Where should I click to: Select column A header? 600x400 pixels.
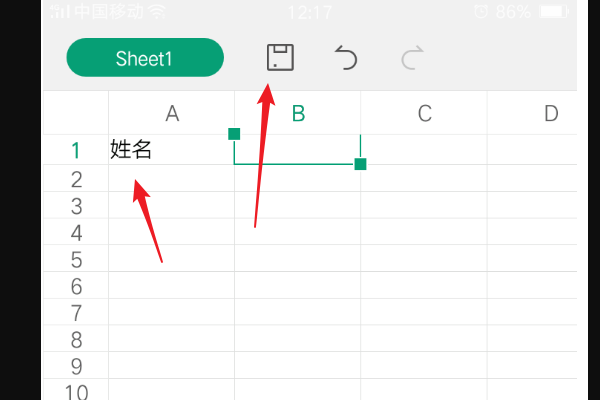tap(172, 114)
